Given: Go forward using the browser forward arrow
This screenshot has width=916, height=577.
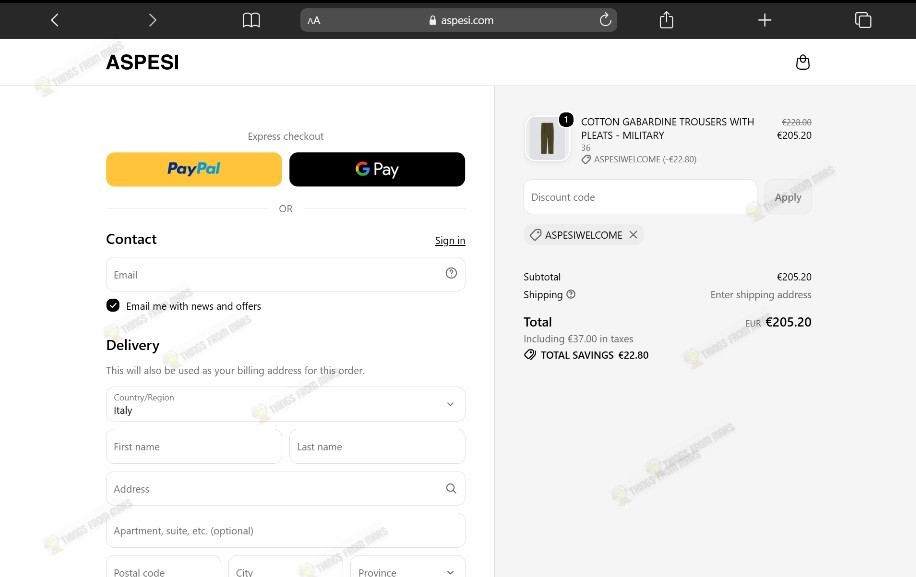Looking at the screenshot, I should click(x=152, y=20).
